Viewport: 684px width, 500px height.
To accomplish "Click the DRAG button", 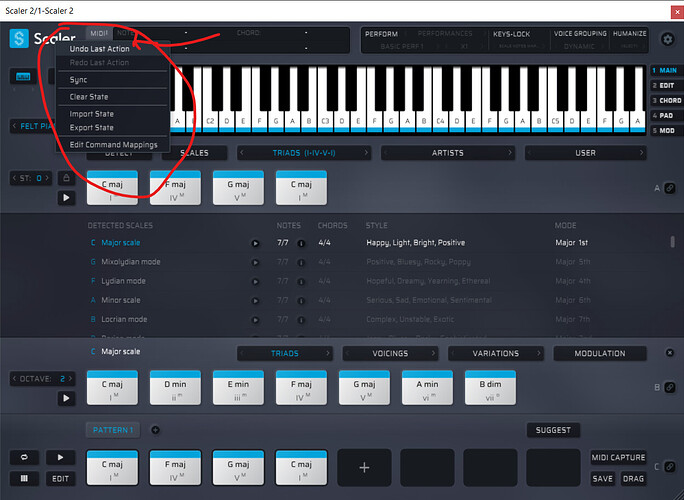I will (x=633, y=479).
